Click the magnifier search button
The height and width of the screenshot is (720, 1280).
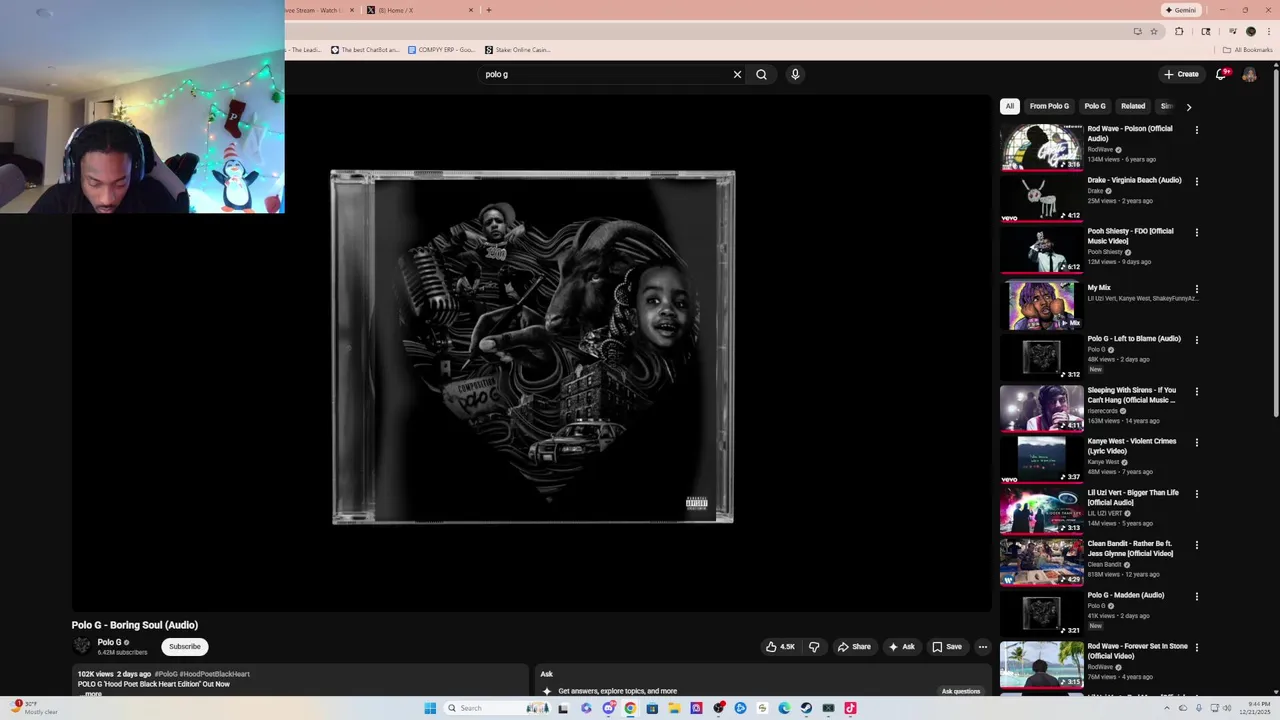coord(761,74)
